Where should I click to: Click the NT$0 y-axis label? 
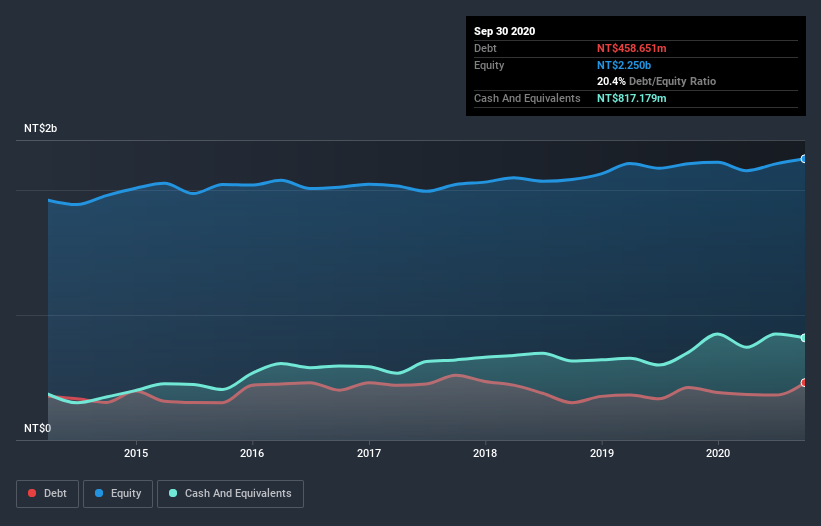click(x=38, y=428)
